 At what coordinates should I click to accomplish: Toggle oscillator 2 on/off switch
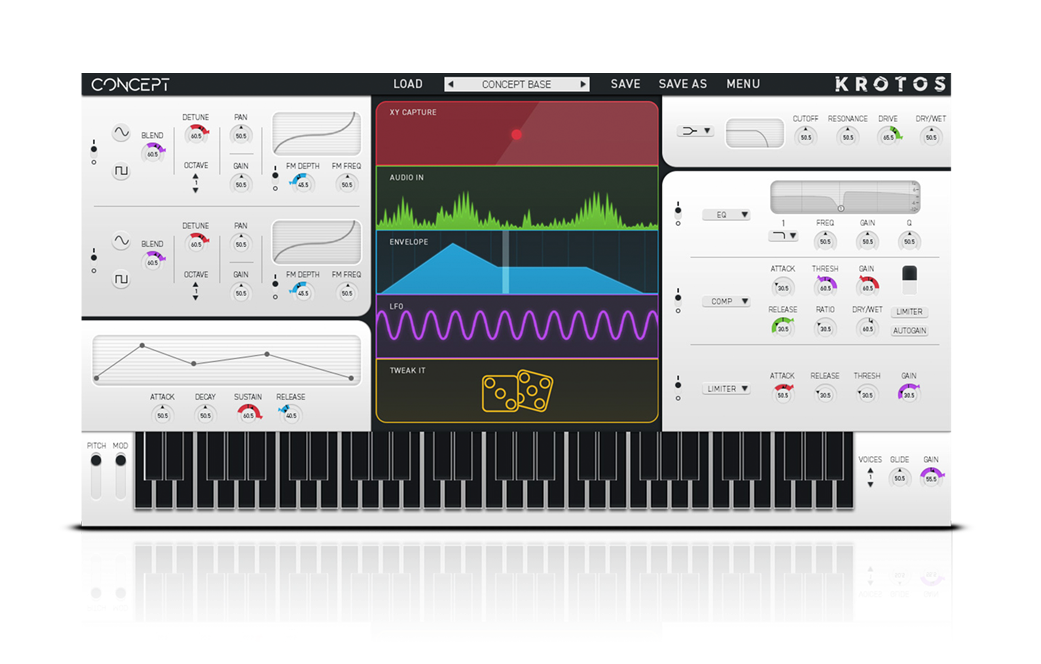pos(94,260)
